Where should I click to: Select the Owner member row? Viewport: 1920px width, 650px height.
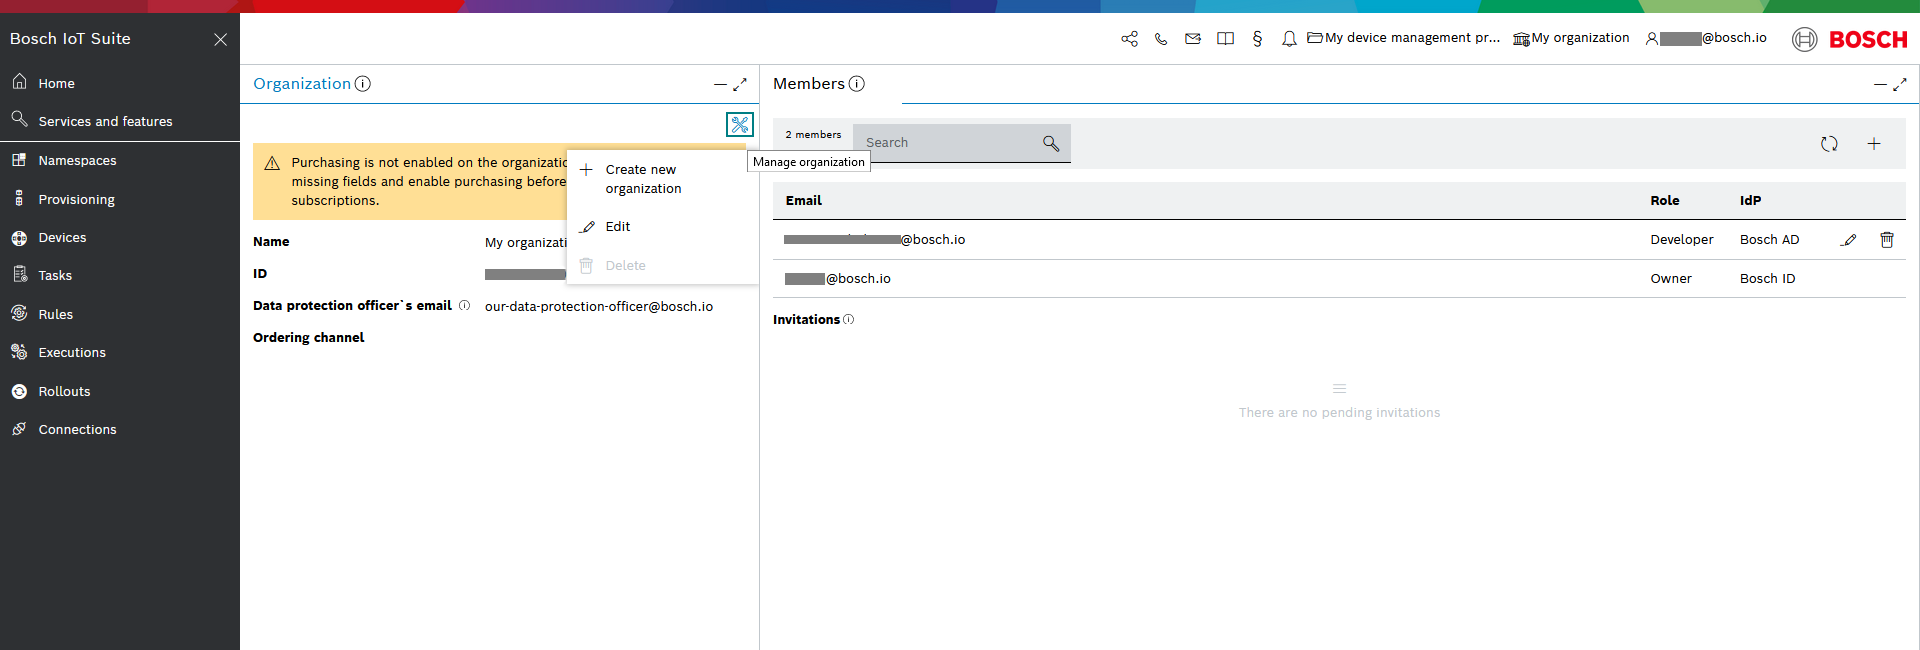coord(1339,279)
